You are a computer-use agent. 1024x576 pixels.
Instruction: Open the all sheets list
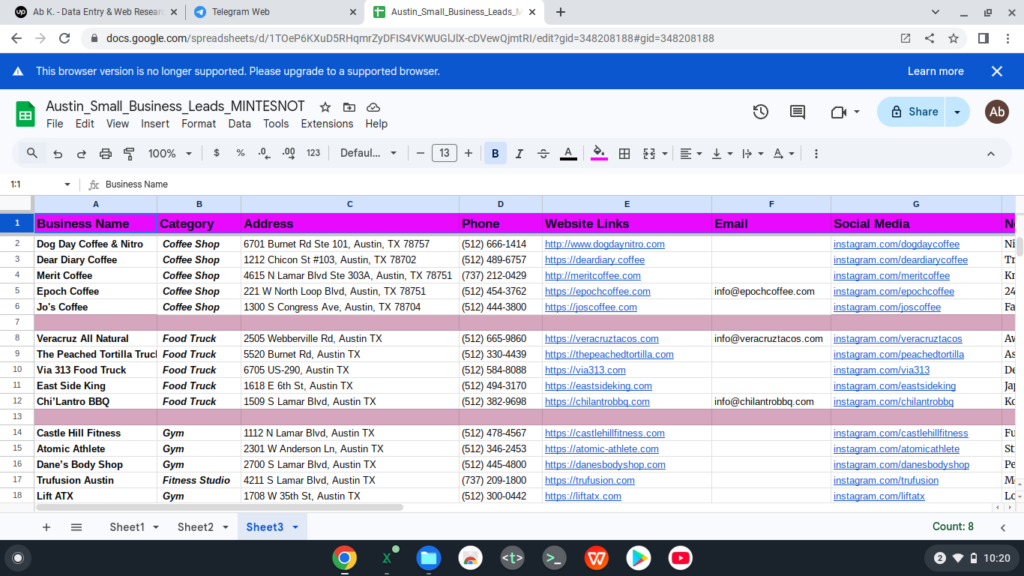point(76,527)
